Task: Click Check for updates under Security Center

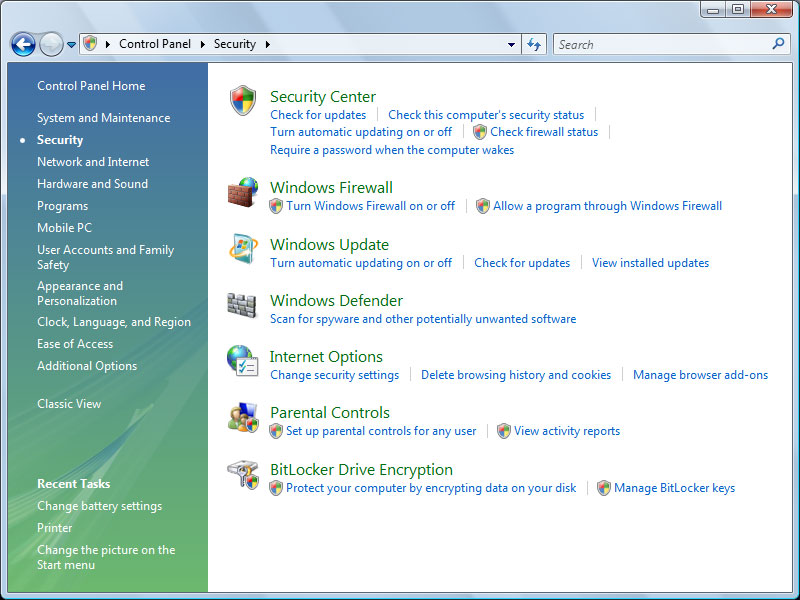Action: (318, 115)
